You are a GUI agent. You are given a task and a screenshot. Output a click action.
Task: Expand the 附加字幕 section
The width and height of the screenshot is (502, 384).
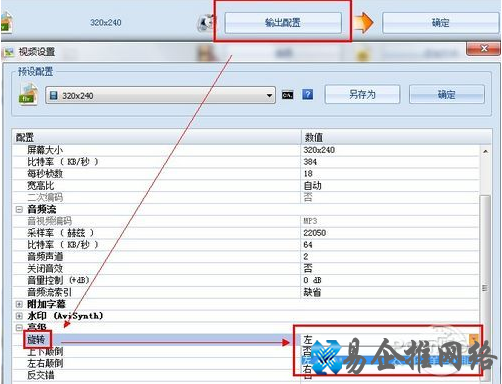pos(19,304)
